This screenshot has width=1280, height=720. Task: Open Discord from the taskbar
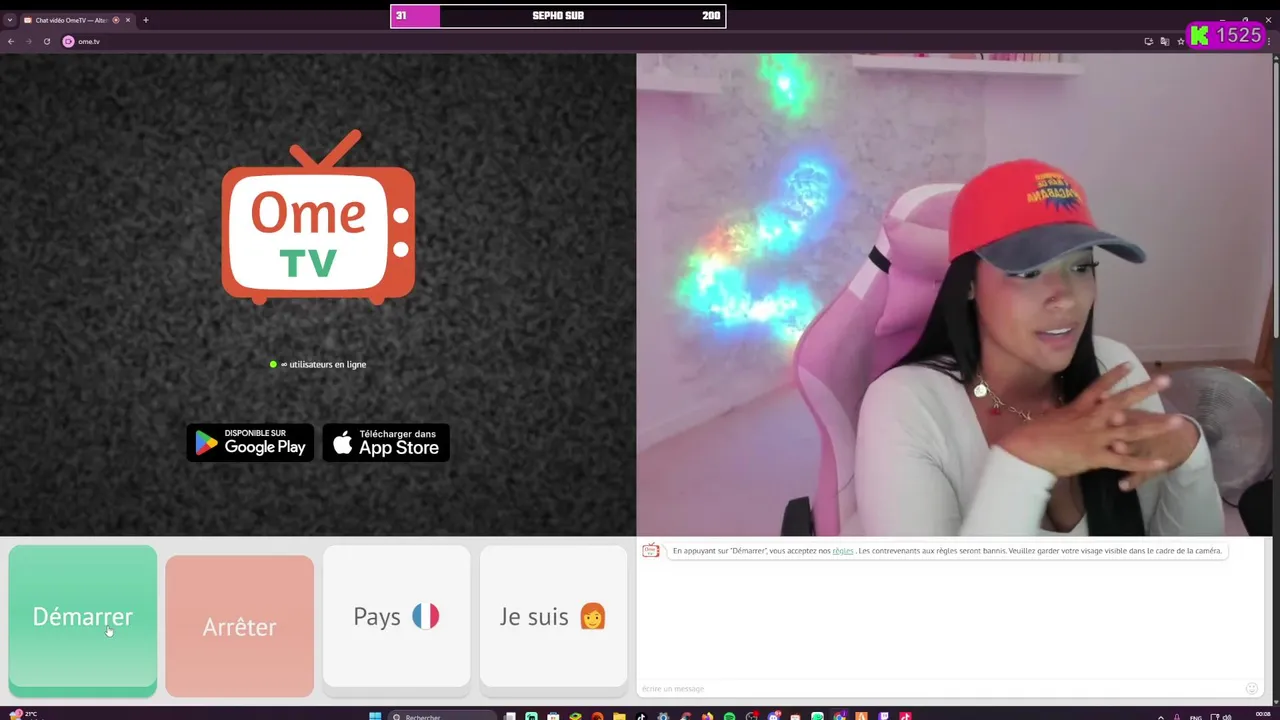point(772,716)
